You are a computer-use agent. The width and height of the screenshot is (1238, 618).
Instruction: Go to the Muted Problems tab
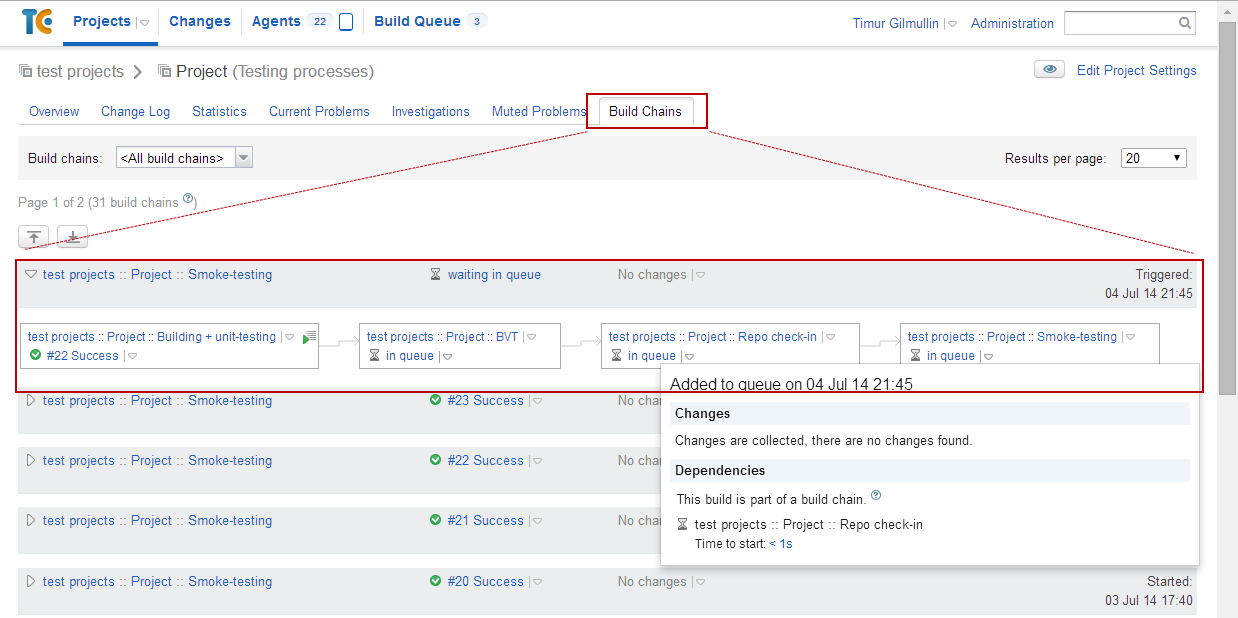(x=538, y=111)
